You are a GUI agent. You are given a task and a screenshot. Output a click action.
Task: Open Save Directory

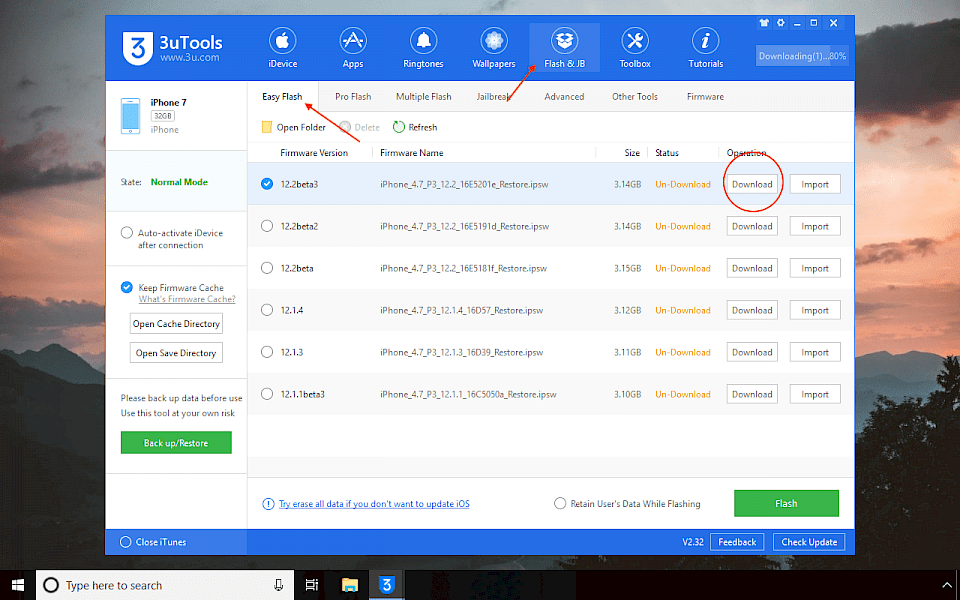tap(176, 353)
